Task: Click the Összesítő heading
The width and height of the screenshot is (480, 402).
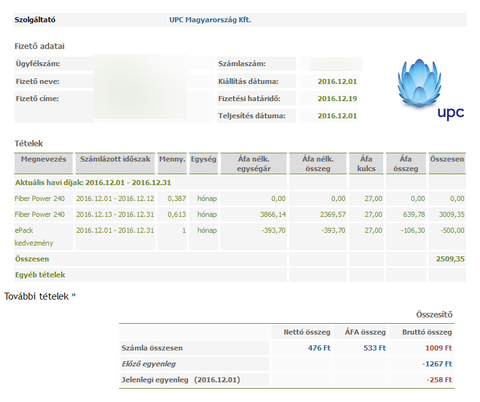Action: (x=434, y=315)
